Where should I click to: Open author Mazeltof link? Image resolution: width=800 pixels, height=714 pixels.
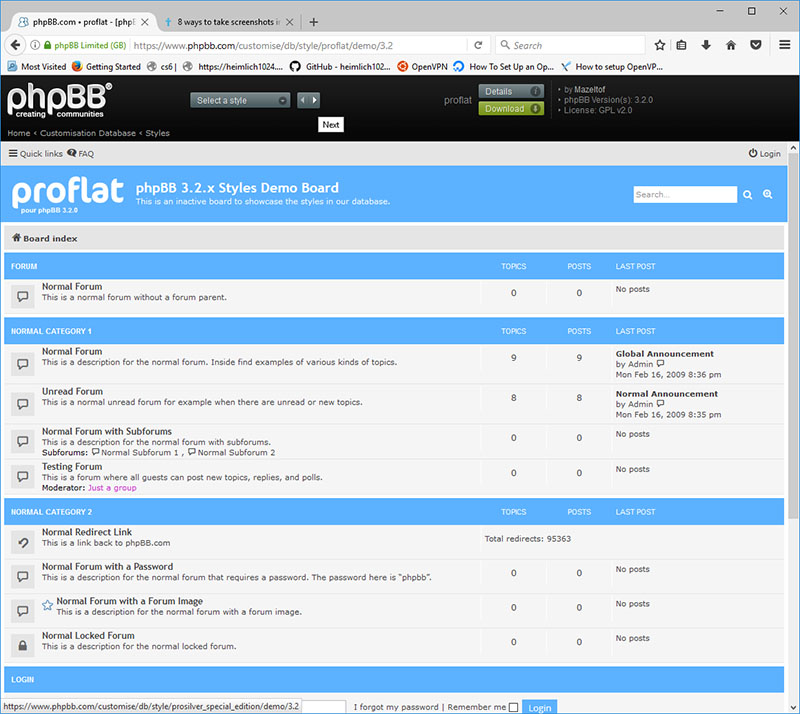point(589,89)
